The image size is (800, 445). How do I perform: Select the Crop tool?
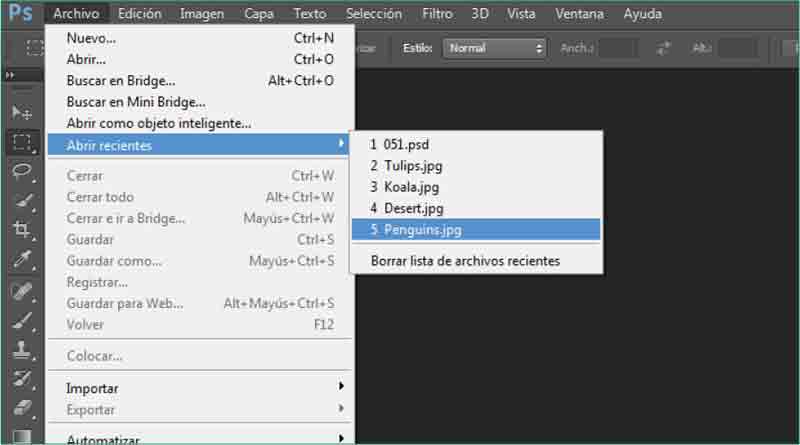(21, 229)
